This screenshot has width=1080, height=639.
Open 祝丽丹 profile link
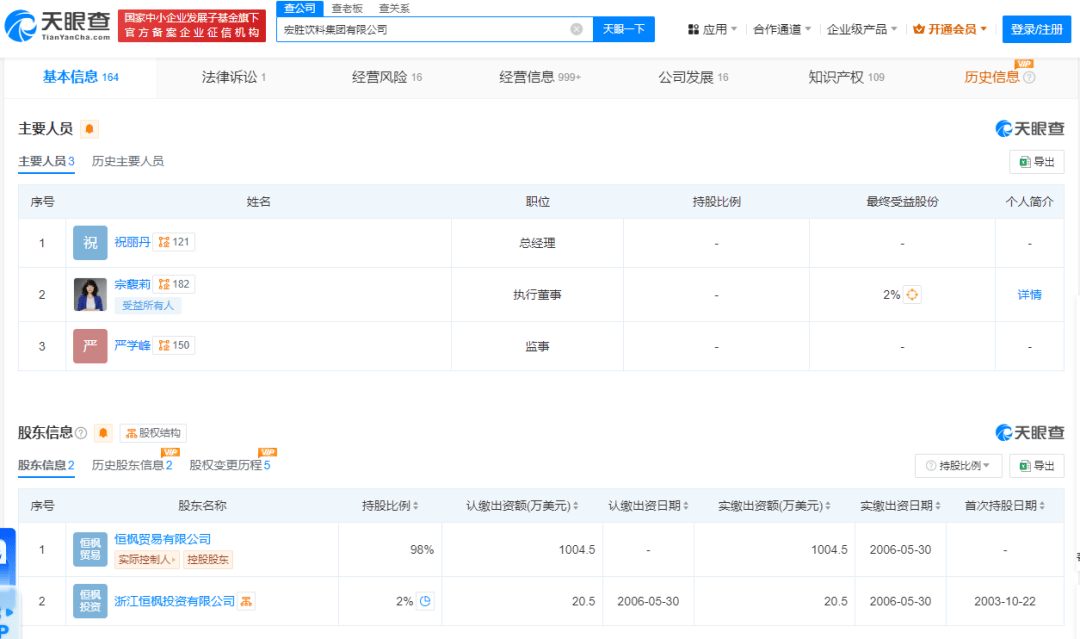[x=132, y=242]
